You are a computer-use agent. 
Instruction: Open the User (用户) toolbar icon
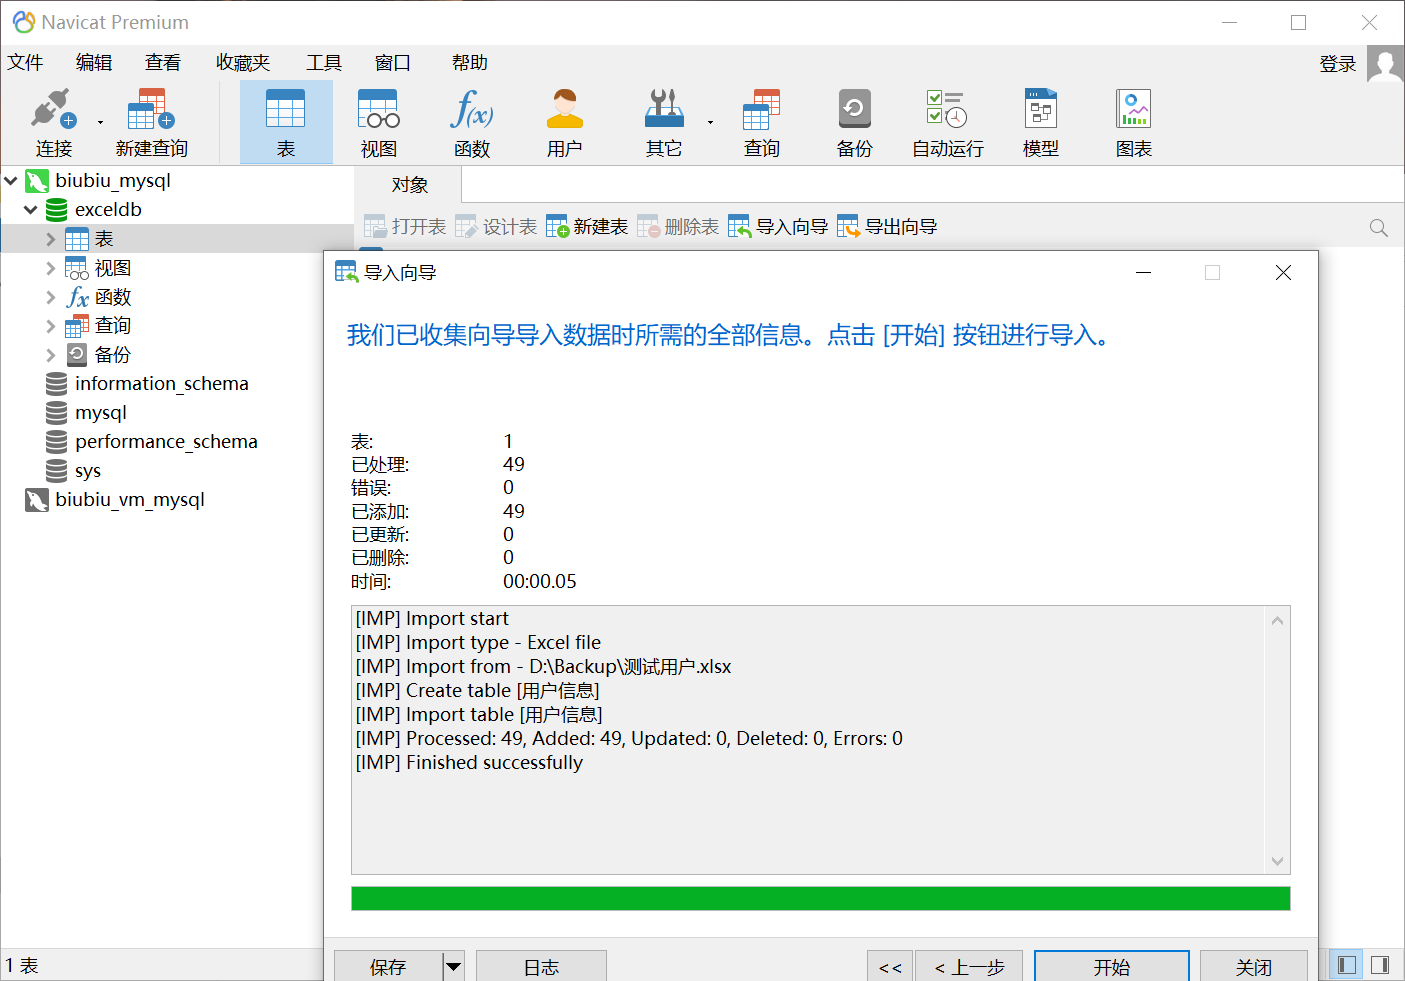pyautogui.click(x=565, y=122)
